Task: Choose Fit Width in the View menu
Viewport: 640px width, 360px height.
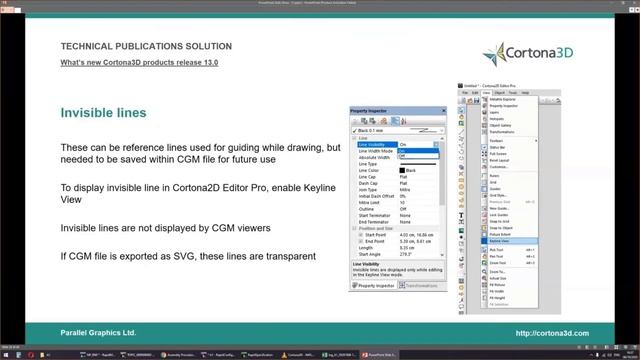Action: click(x=509, y=291)
